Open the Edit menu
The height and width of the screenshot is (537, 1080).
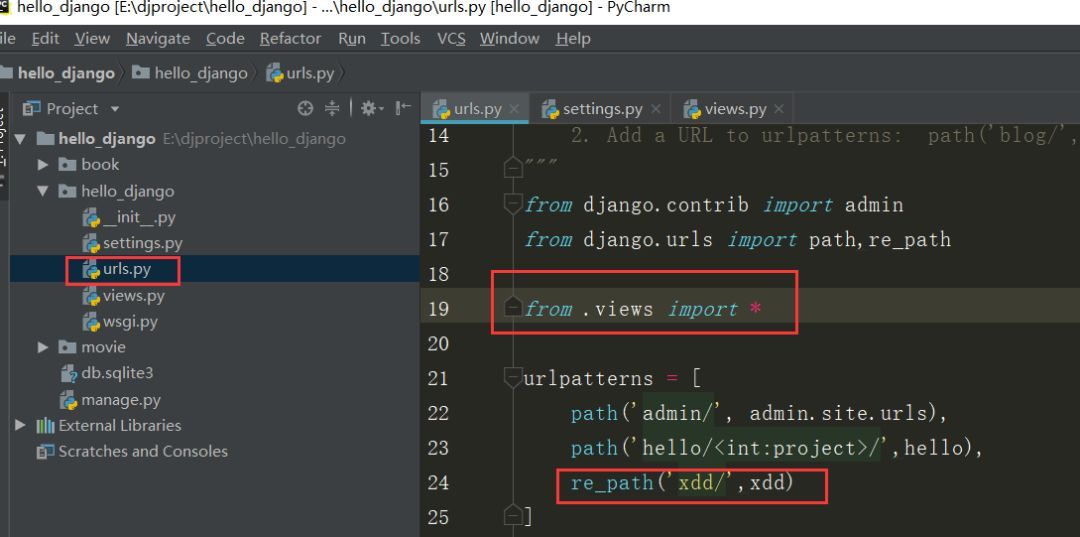(45, 39)
